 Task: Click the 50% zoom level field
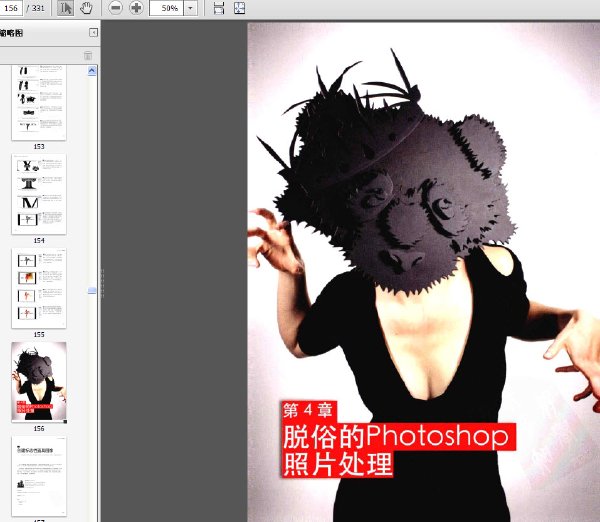[167, 8]
